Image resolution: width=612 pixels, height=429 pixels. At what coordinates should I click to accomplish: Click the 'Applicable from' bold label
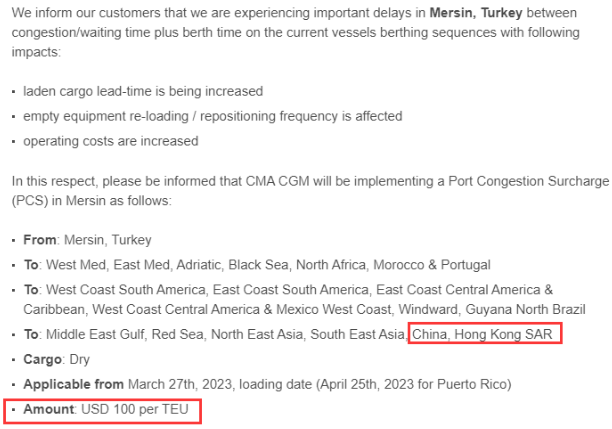click(x=73, y=384)
